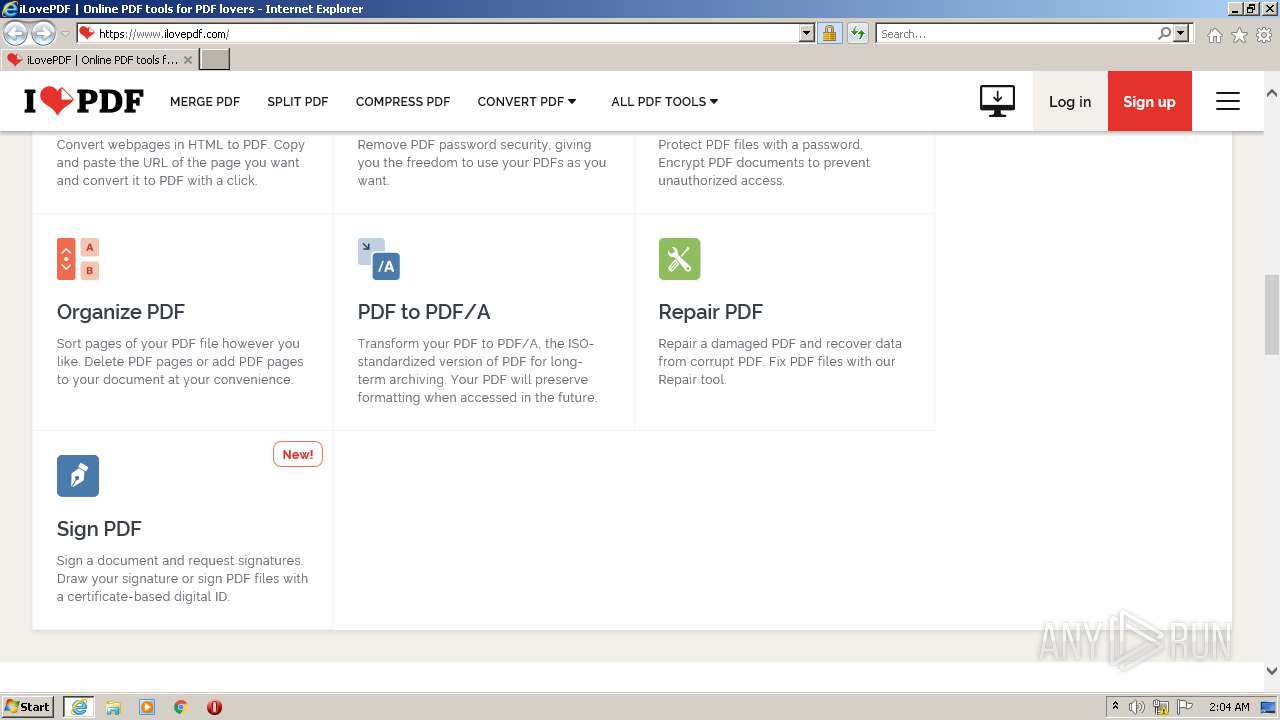Click the refresh page icon
This screenshot has width=1280, height=720.
pyautogui.click(x=857, y=33)
